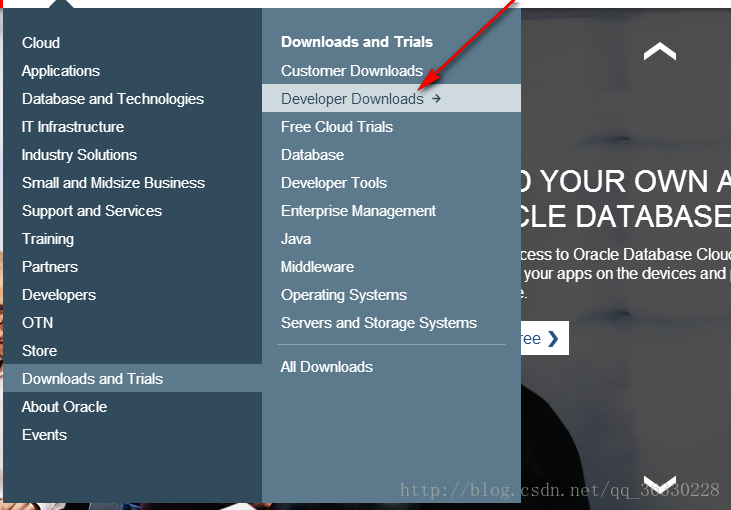The width and height of the screenshot is (731, 510).
Task: Open Database and Technologies menu entry
Action: 113,99
